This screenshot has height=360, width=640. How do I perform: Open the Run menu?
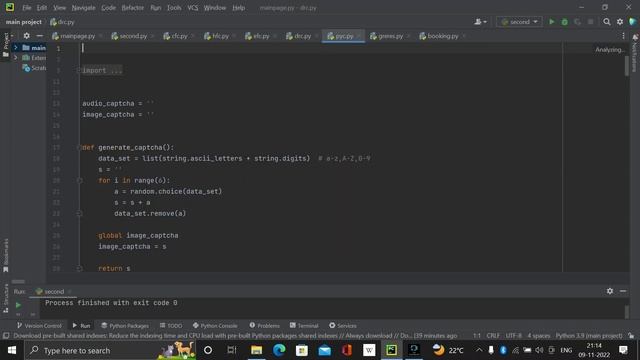click(156, 8)
